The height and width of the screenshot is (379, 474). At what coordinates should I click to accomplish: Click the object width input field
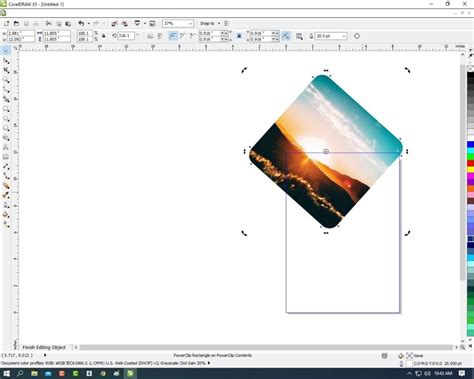57,33
